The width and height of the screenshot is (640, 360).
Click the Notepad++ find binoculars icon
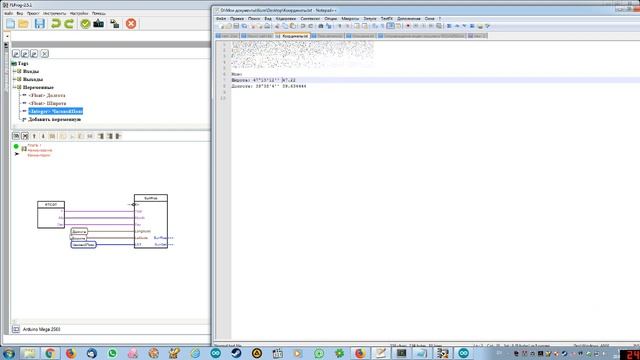[321, 26]
